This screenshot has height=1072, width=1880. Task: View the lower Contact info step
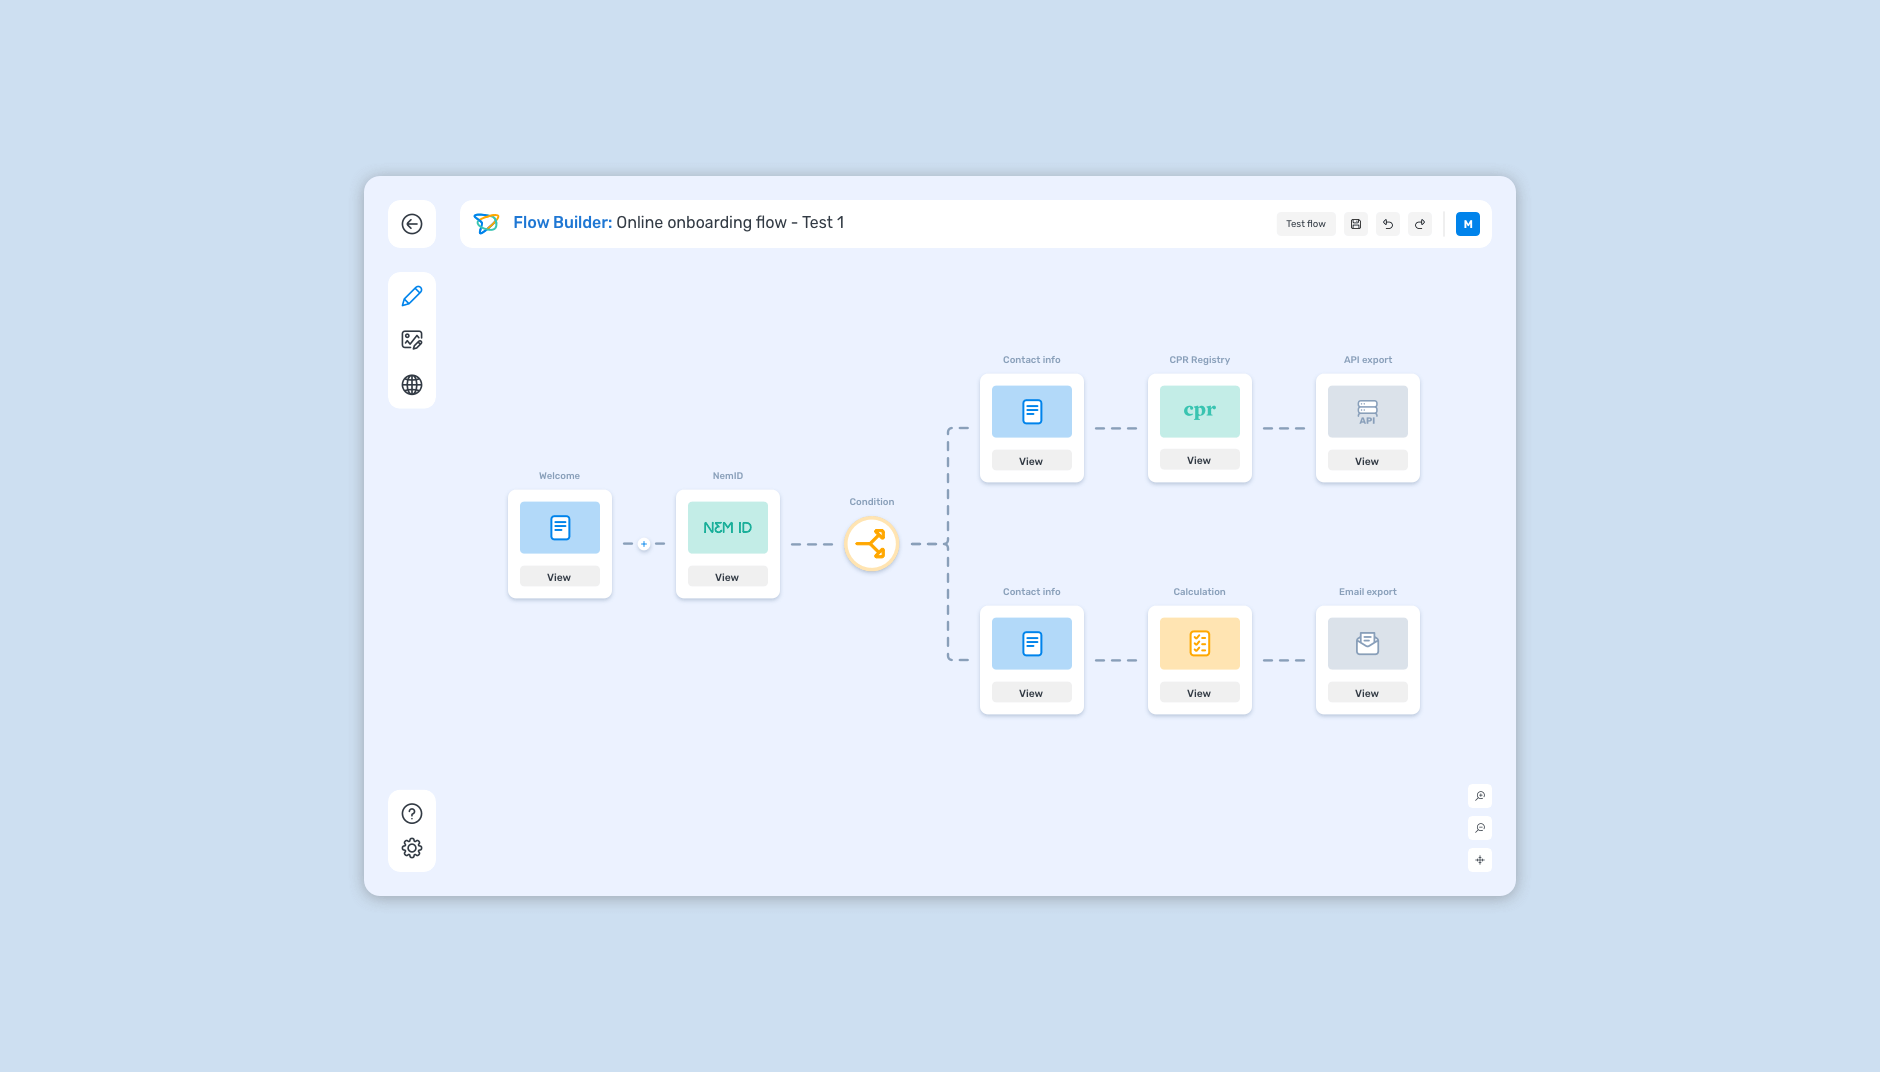[x=1032, y=693]
